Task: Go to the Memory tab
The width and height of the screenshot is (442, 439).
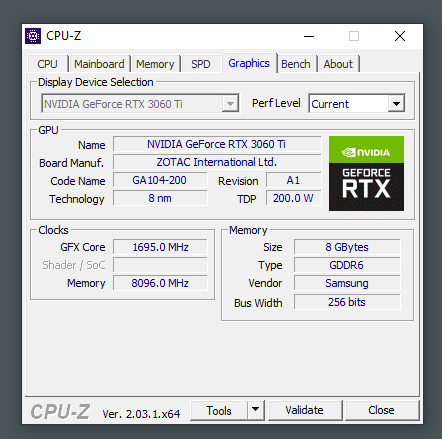Action: click(155, 64)
